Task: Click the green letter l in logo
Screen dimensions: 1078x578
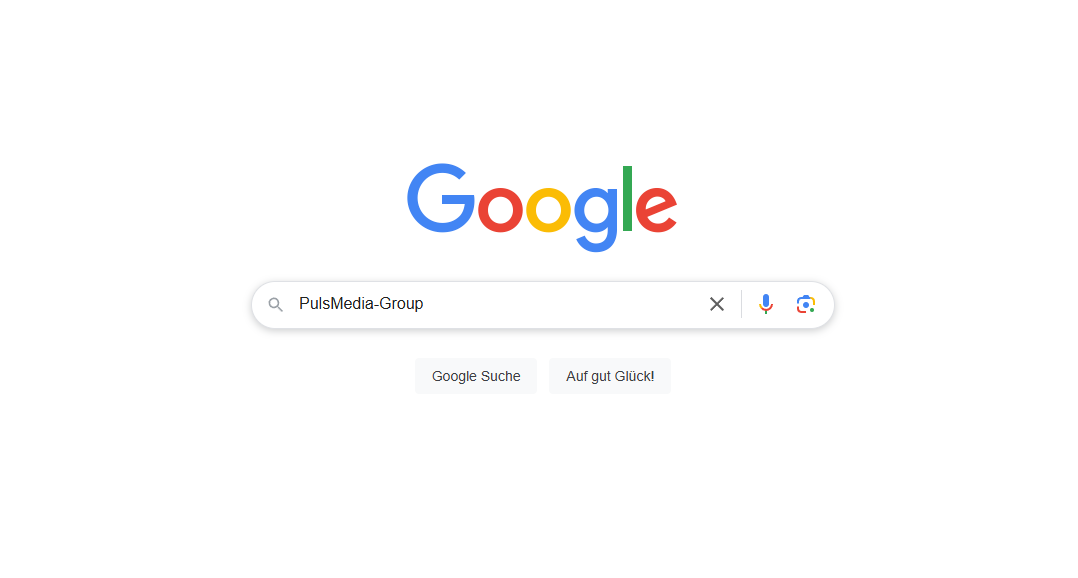Action: coord(627,198)
